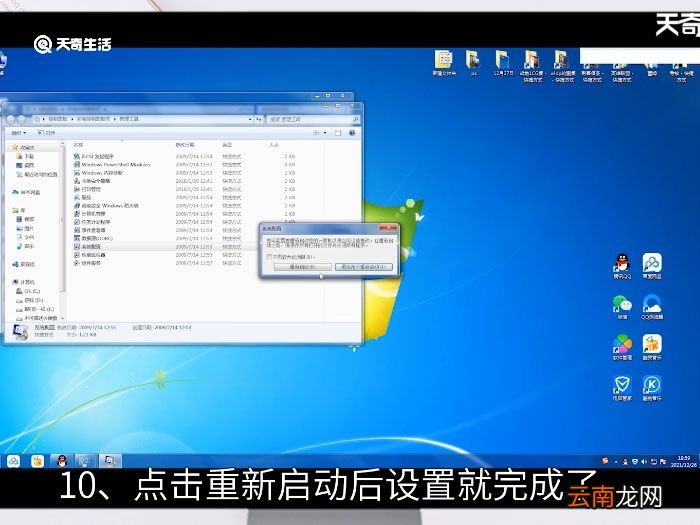Select the 高级安全 Windows 防火墙 icon

click(x=77, y=206)
